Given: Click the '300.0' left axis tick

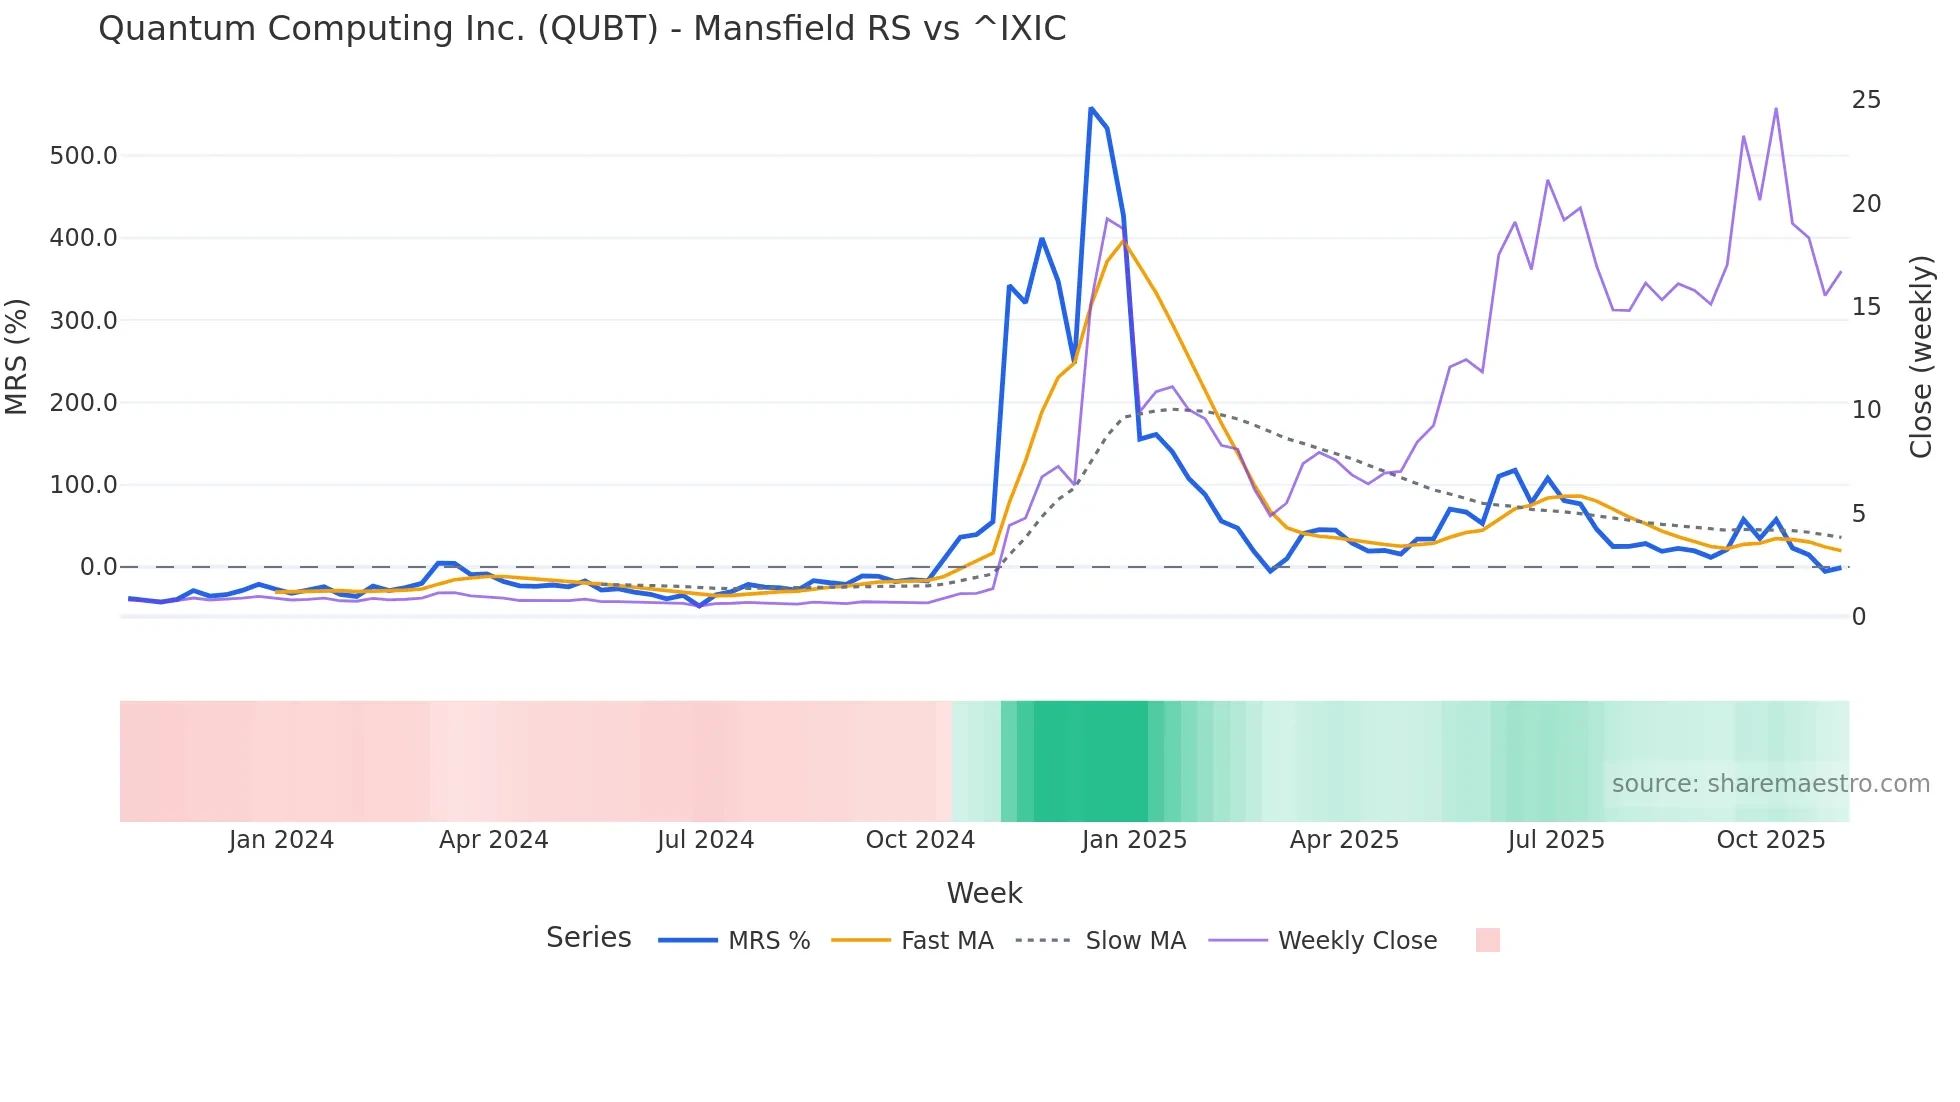Looking at the screenshot, I should pos(84,321).
